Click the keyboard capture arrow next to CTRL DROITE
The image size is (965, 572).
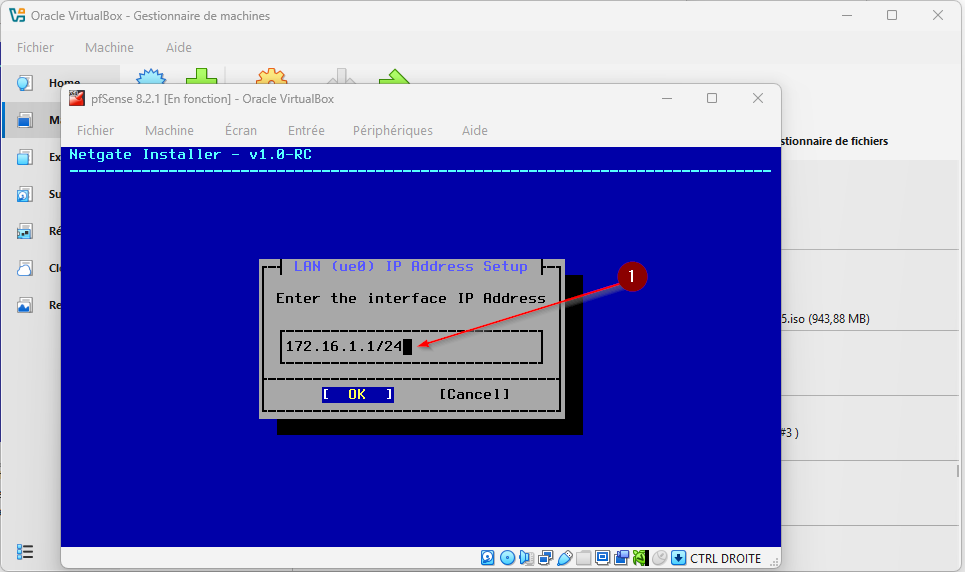[678, 558]
